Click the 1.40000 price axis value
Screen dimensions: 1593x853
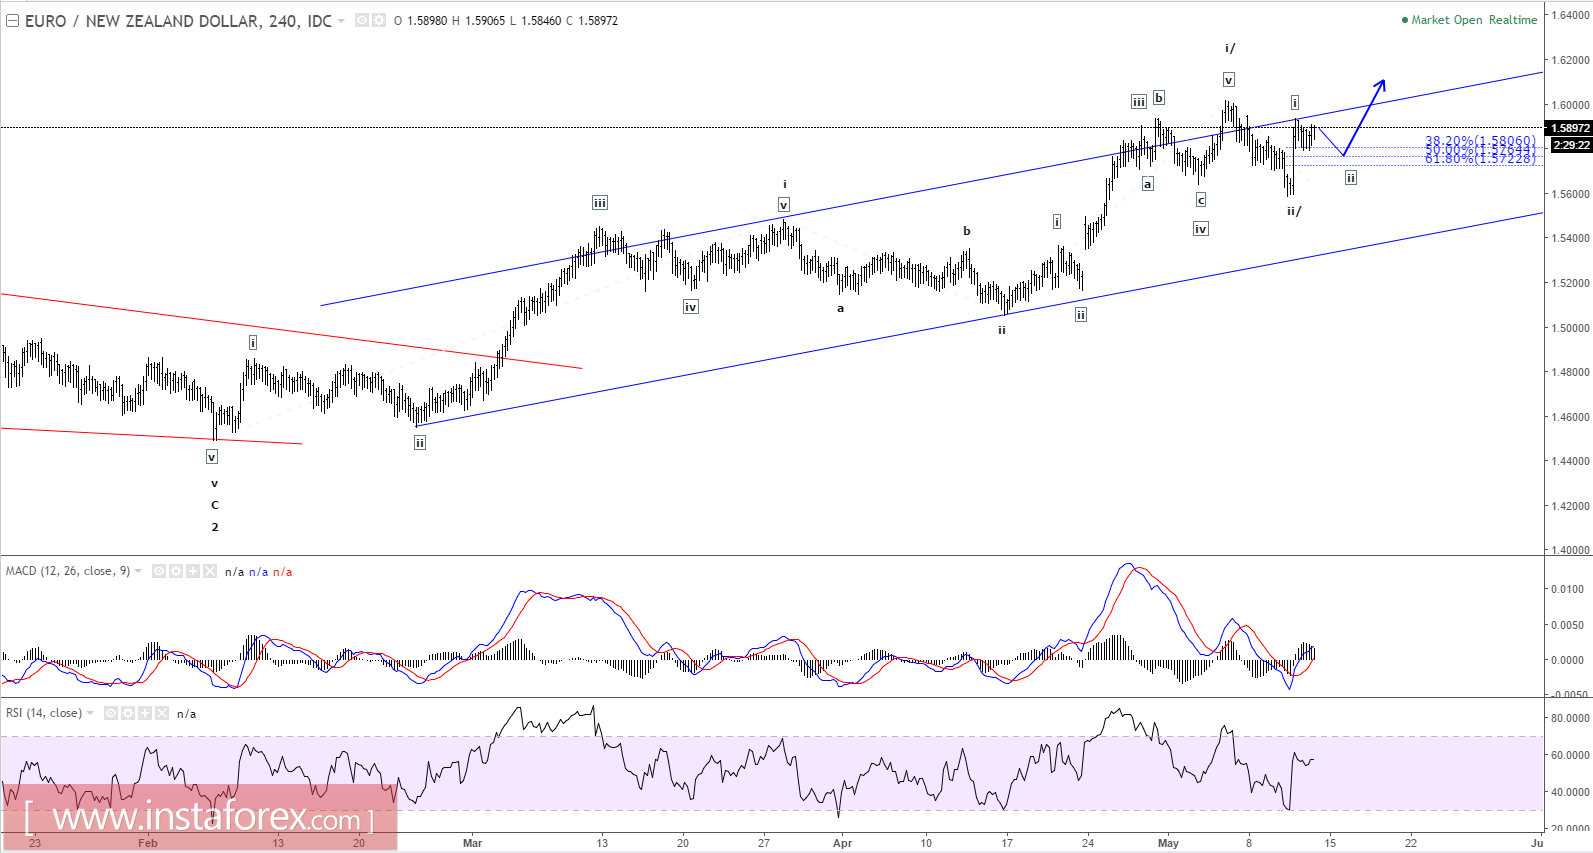tap(1570, 550)
